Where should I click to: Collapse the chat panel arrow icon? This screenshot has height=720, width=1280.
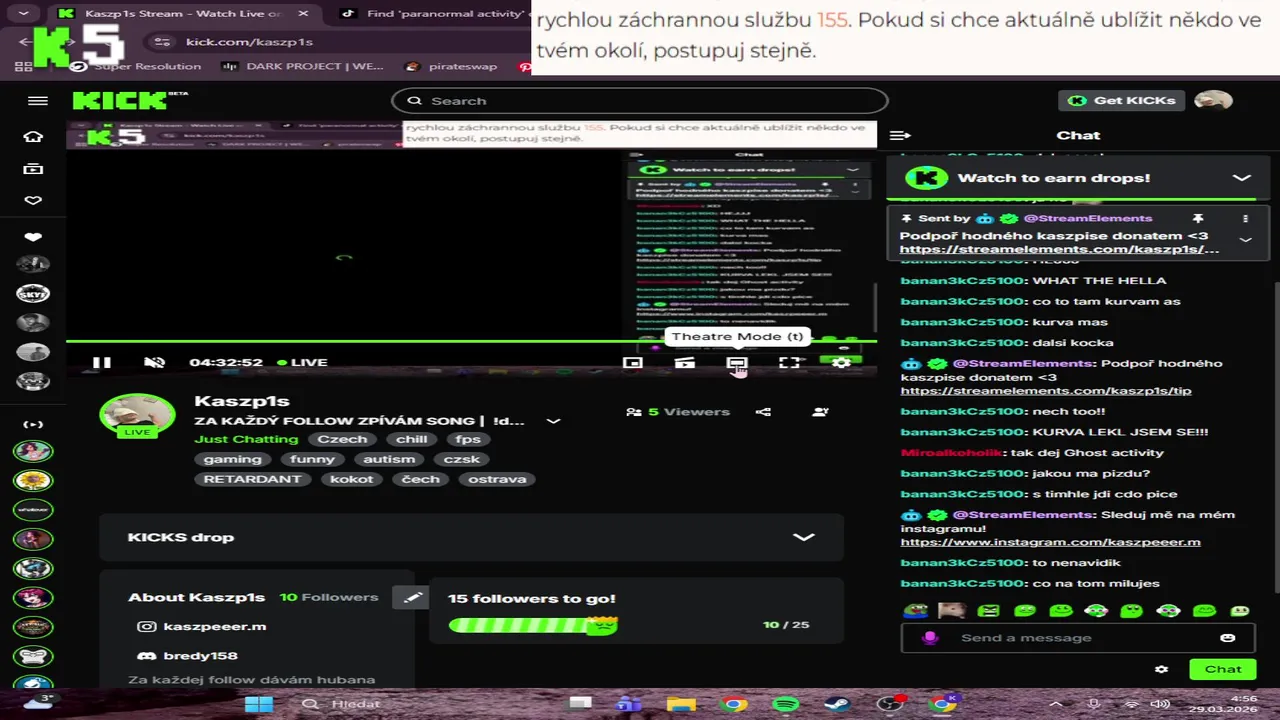click(899, 135)
